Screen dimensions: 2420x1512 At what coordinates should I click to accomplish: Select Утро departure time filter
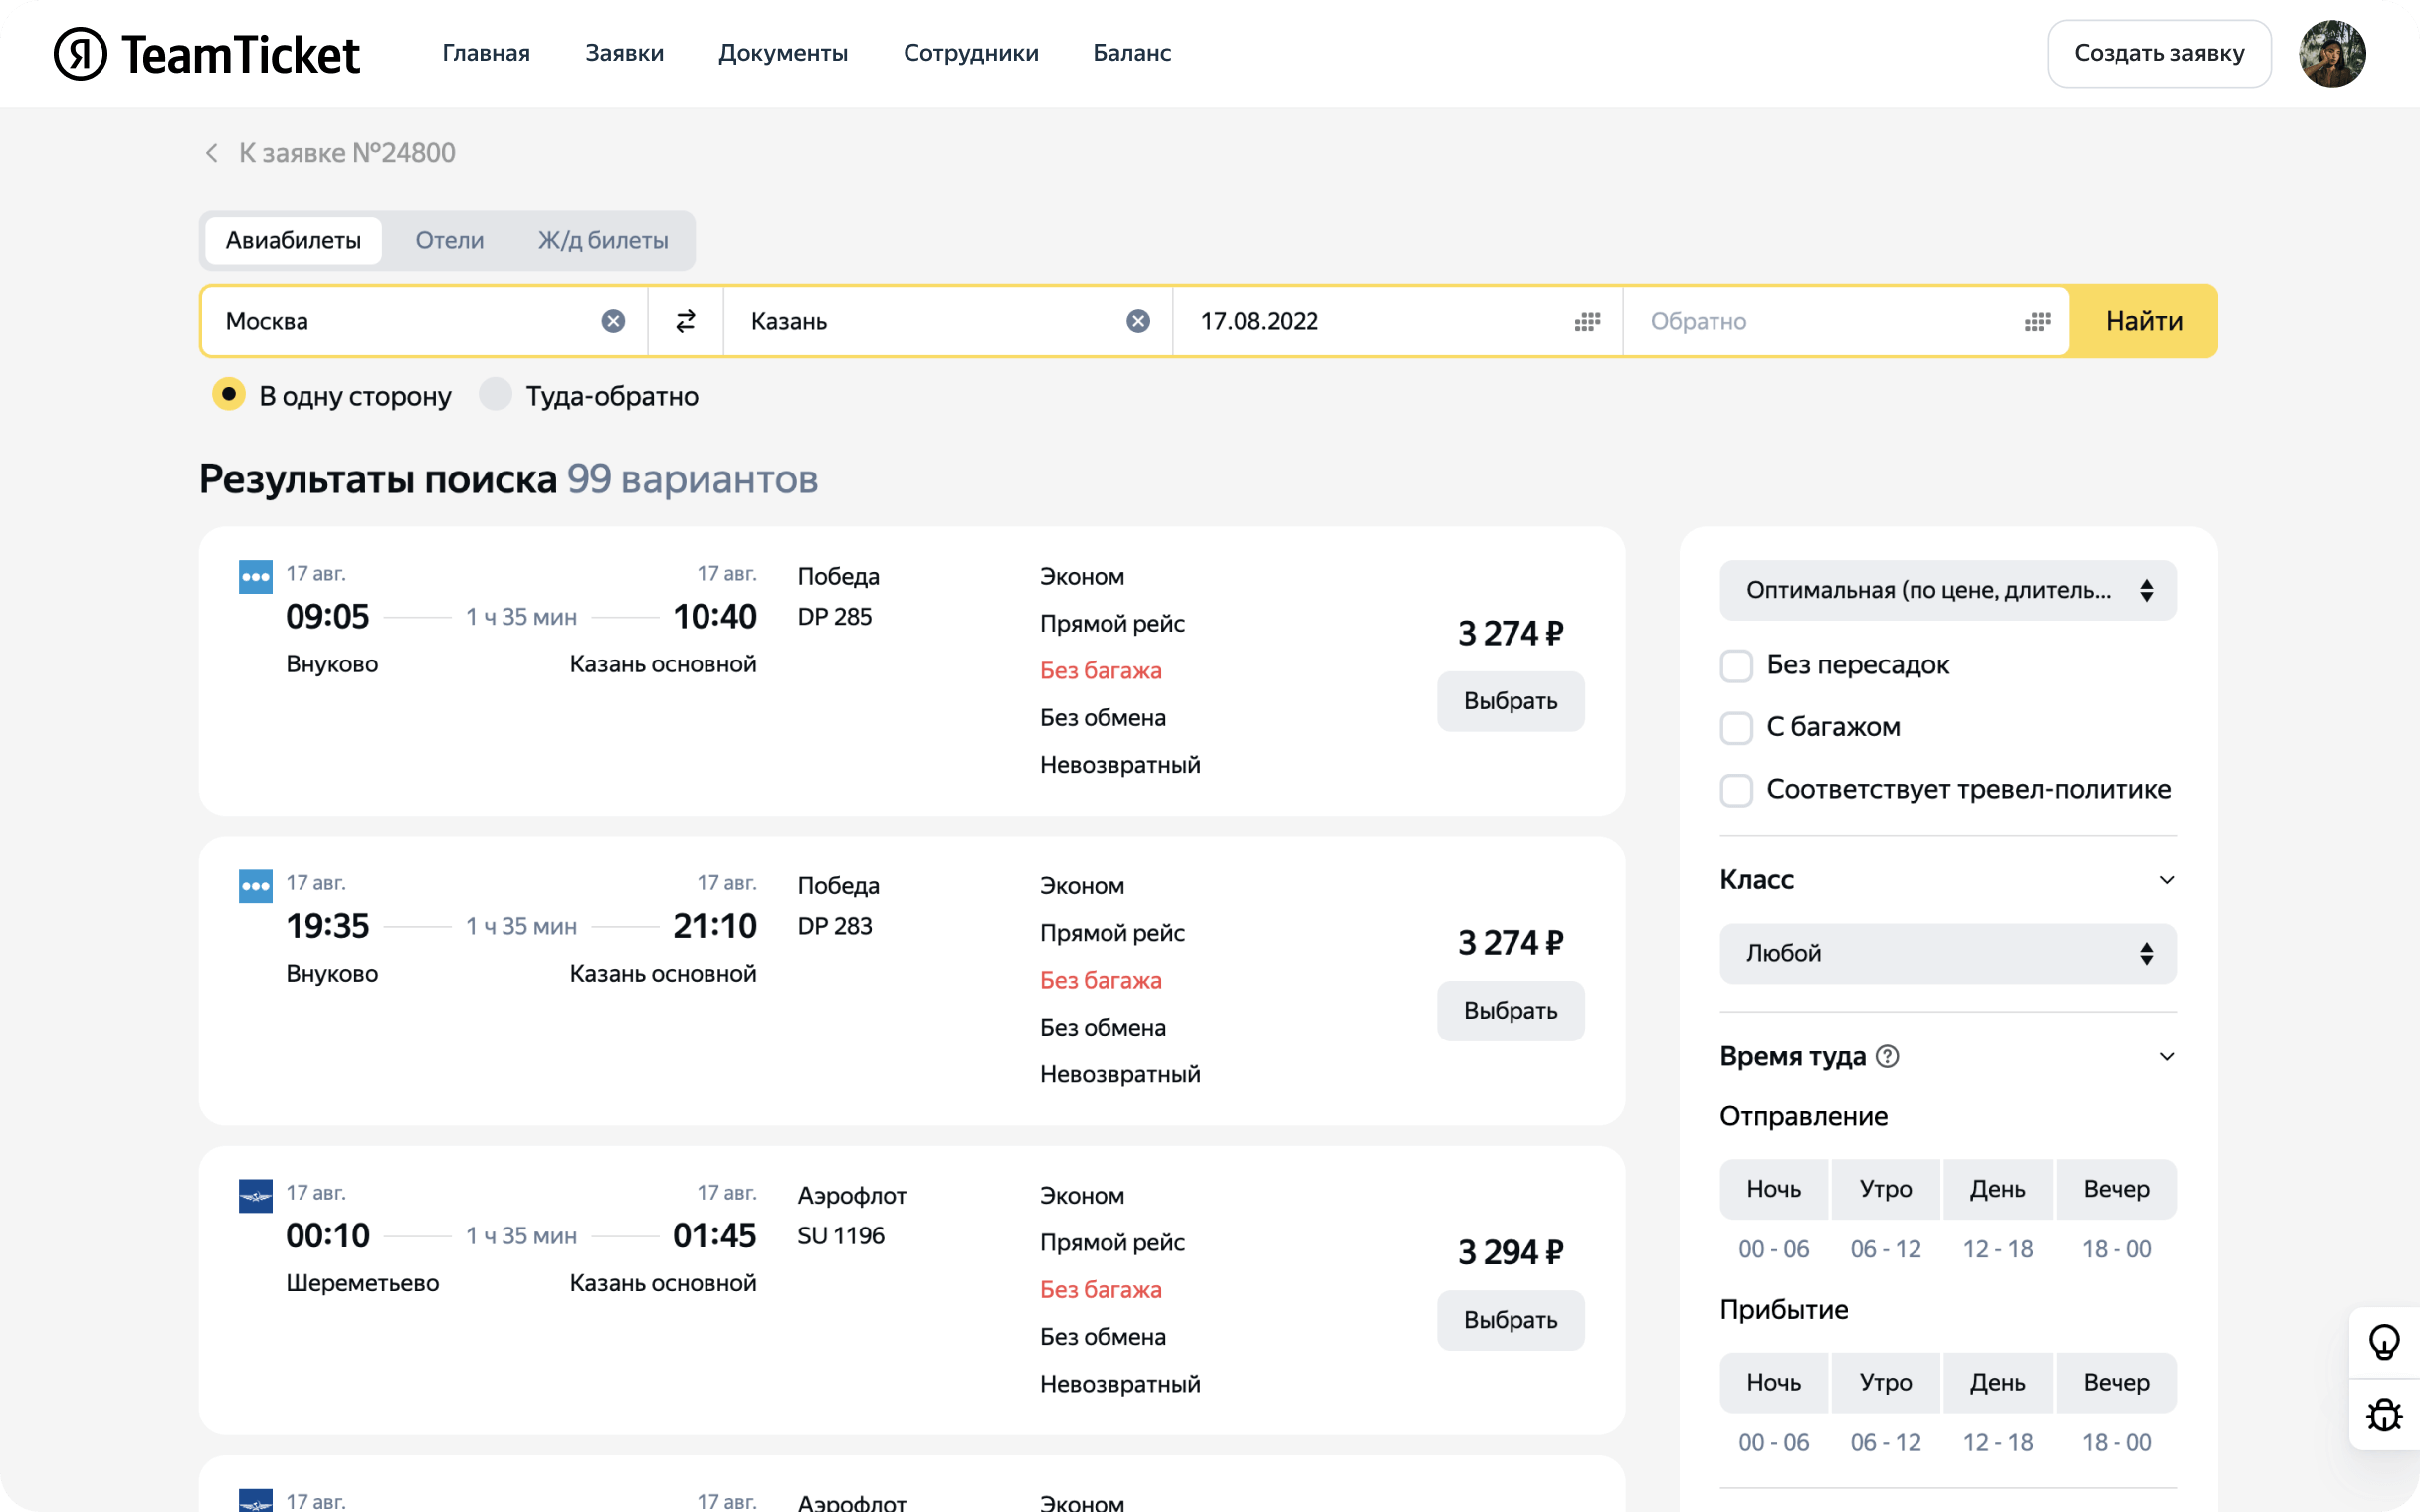click(1885, 1189)
